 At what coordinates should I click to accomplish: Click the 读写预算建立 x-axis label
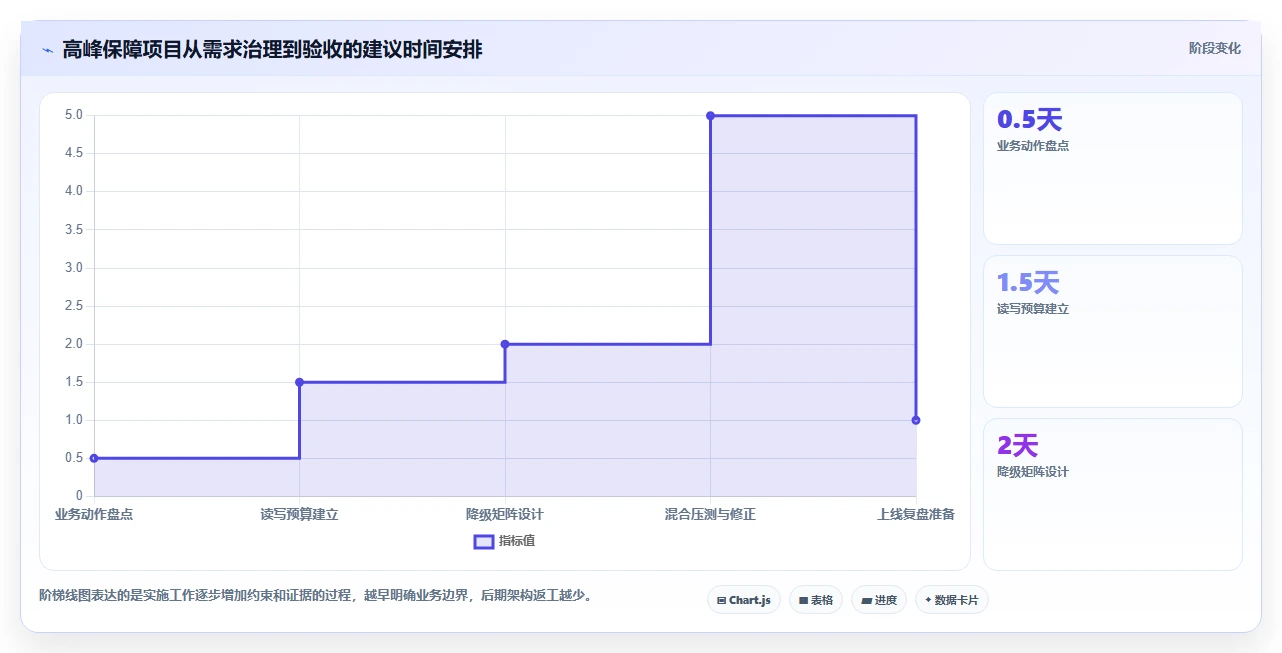[299, 515]
